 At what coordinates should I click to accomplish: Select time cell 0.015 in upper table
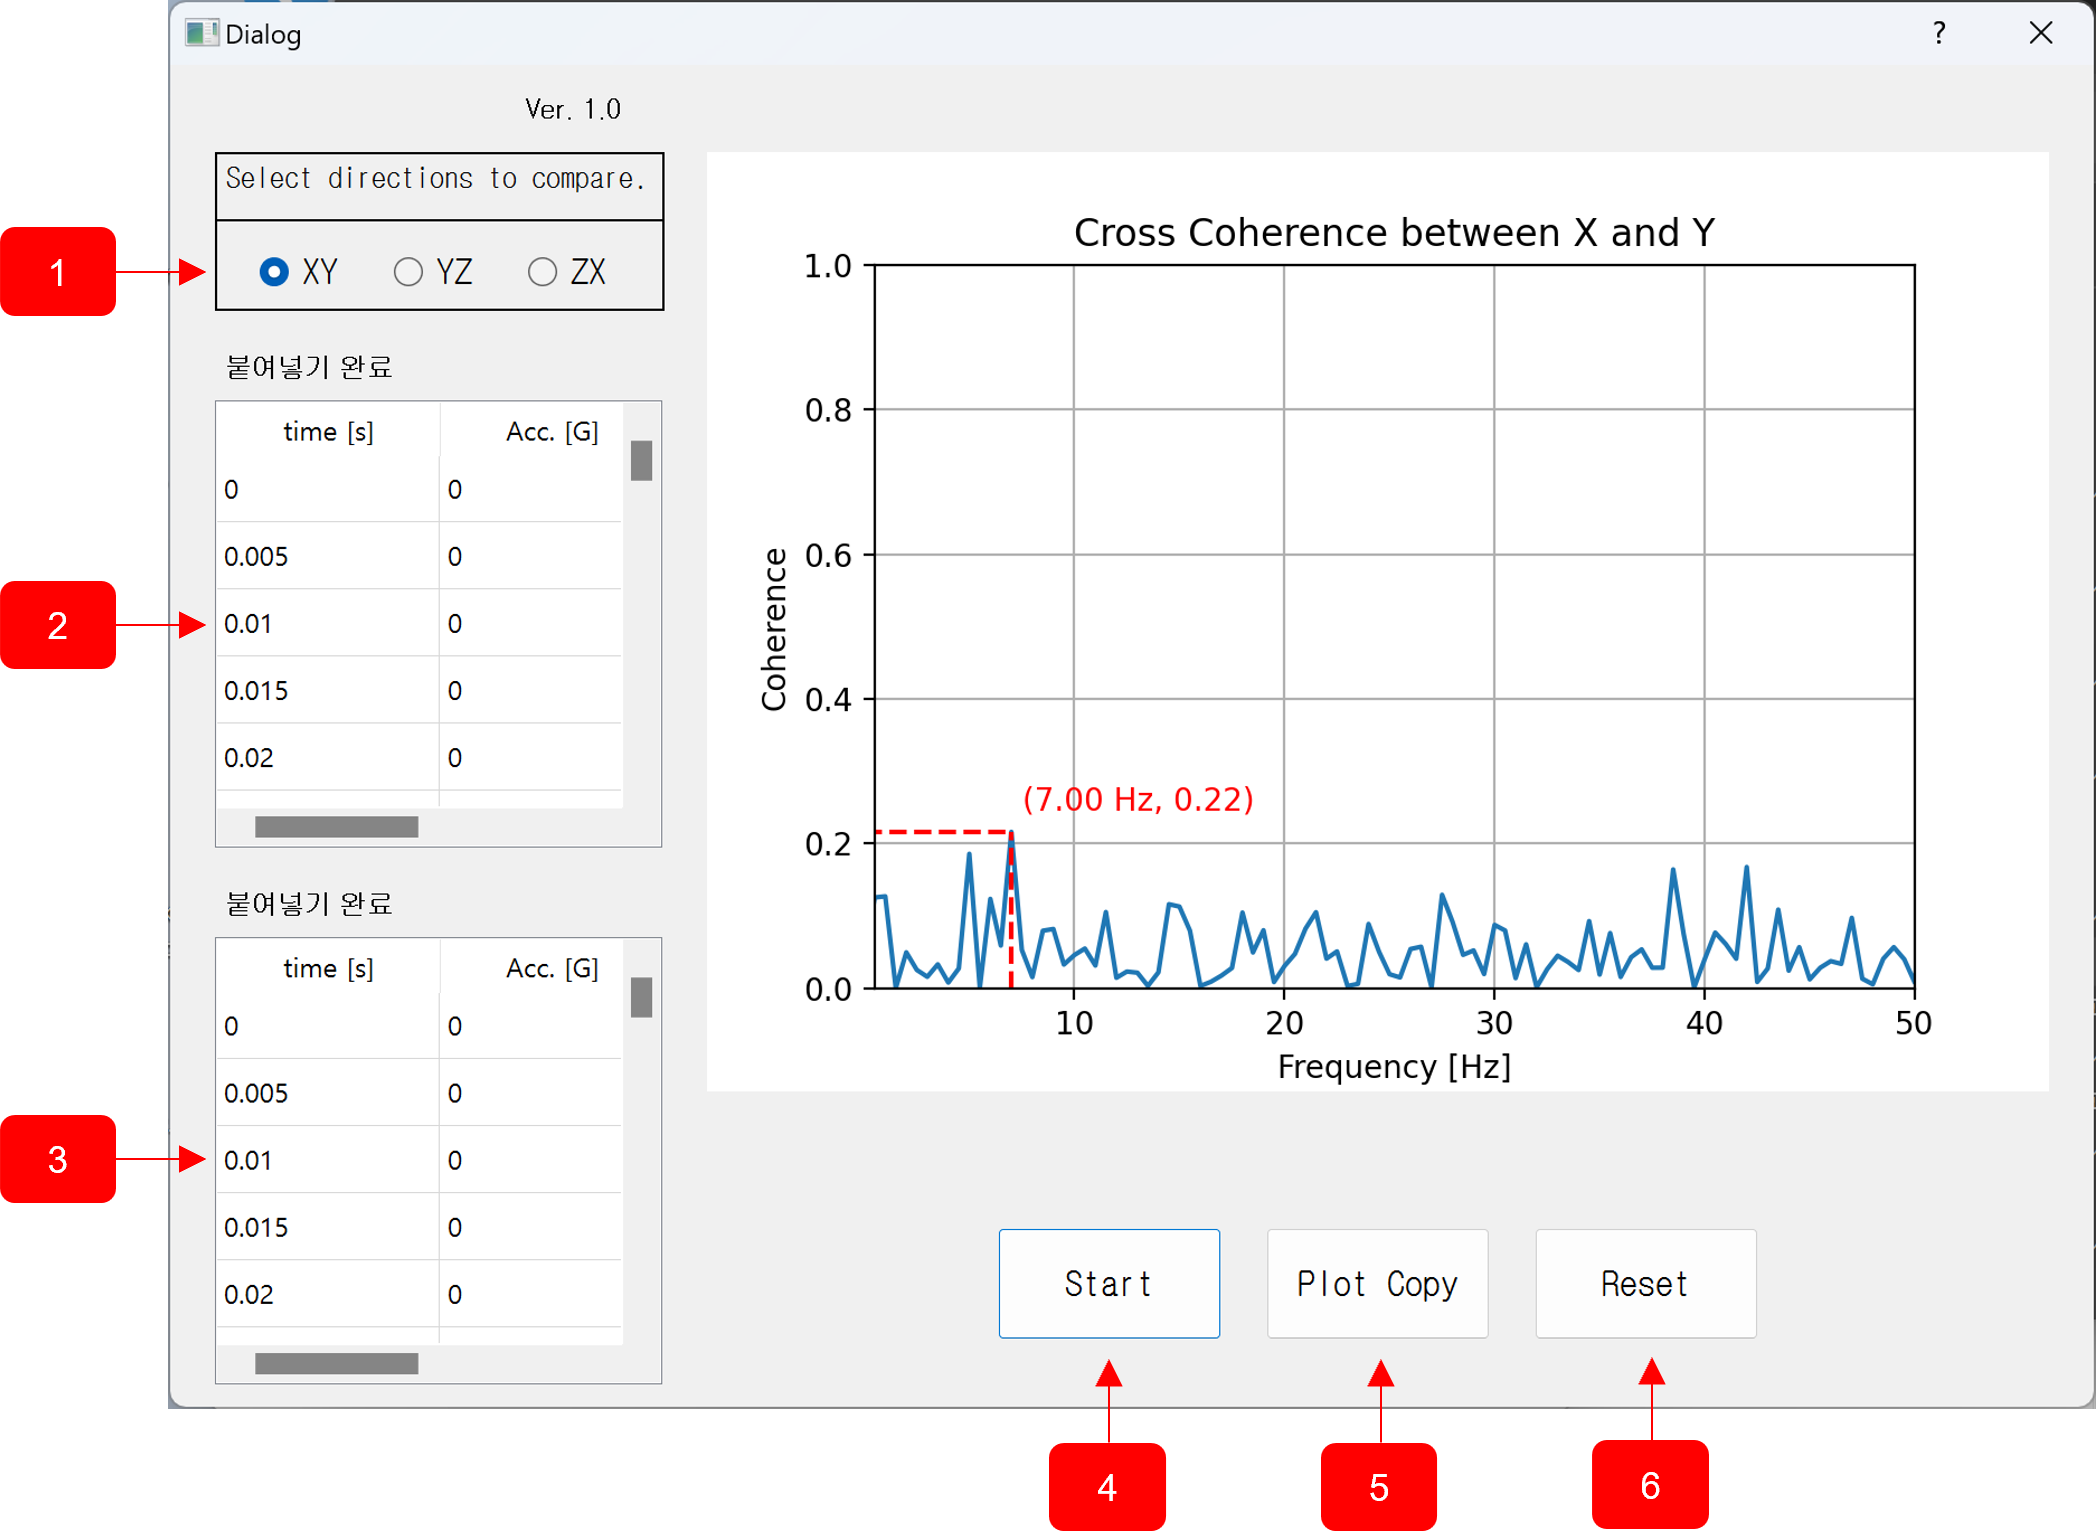(328, 690)
